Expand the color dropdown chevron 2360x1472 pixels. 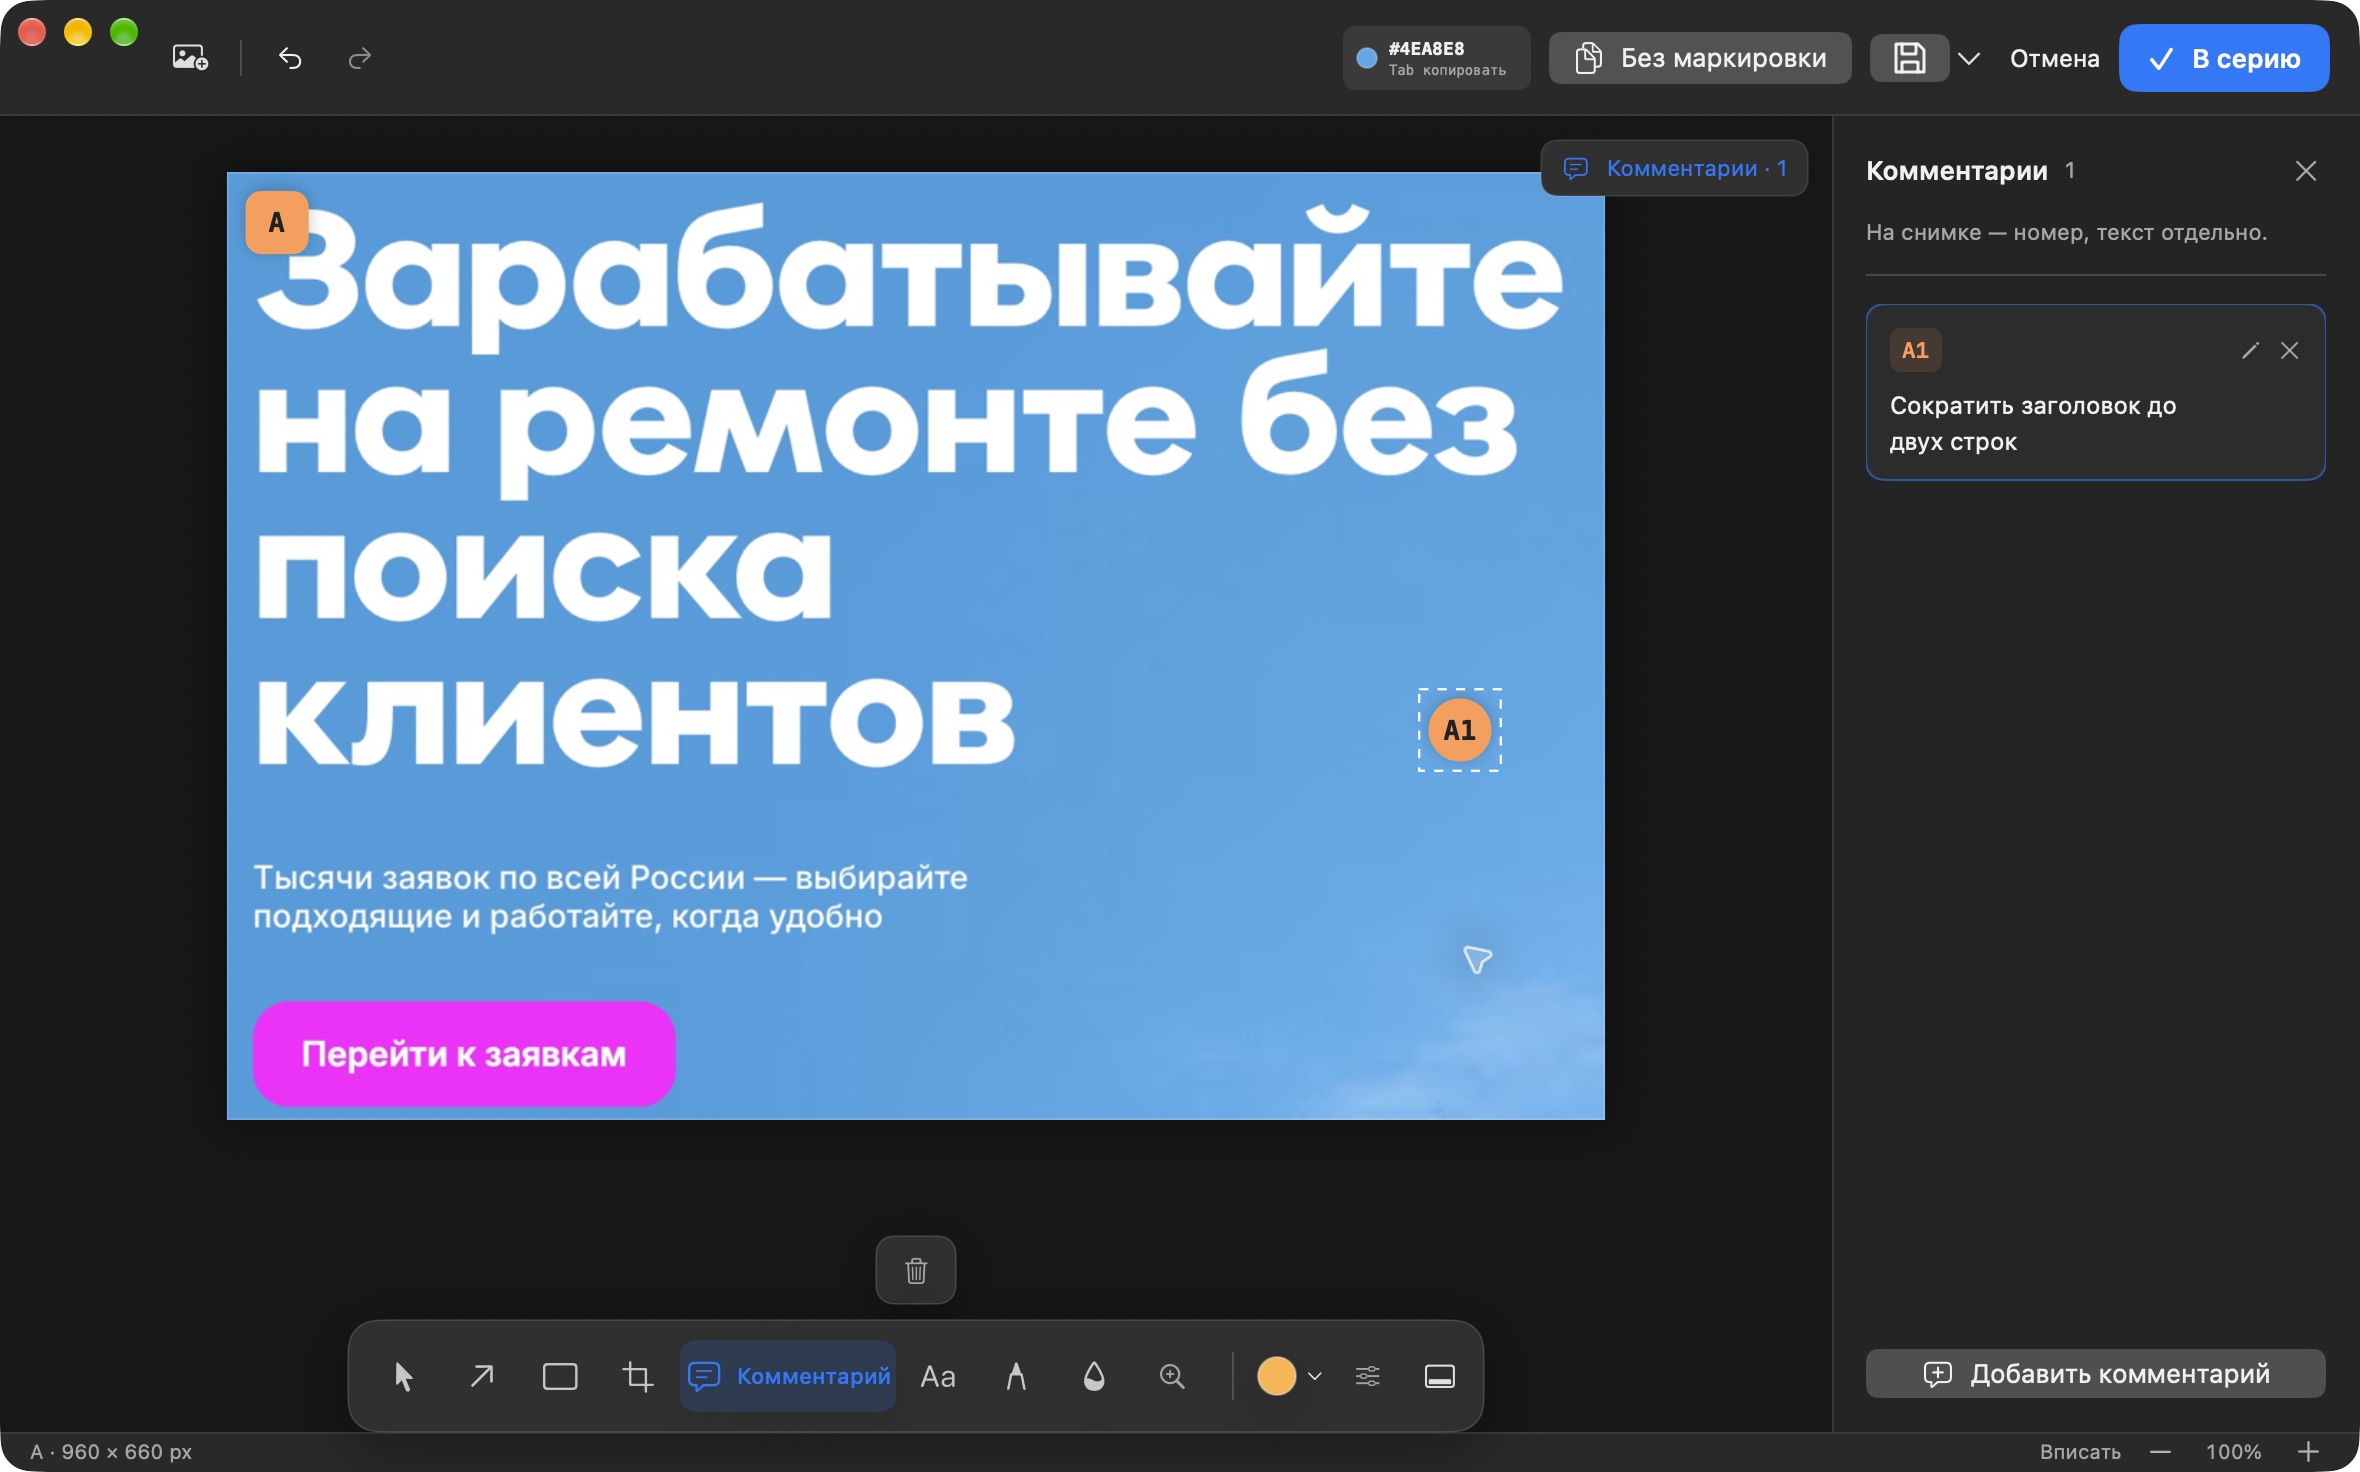pyautogui.click(x=1315, y=1376)
